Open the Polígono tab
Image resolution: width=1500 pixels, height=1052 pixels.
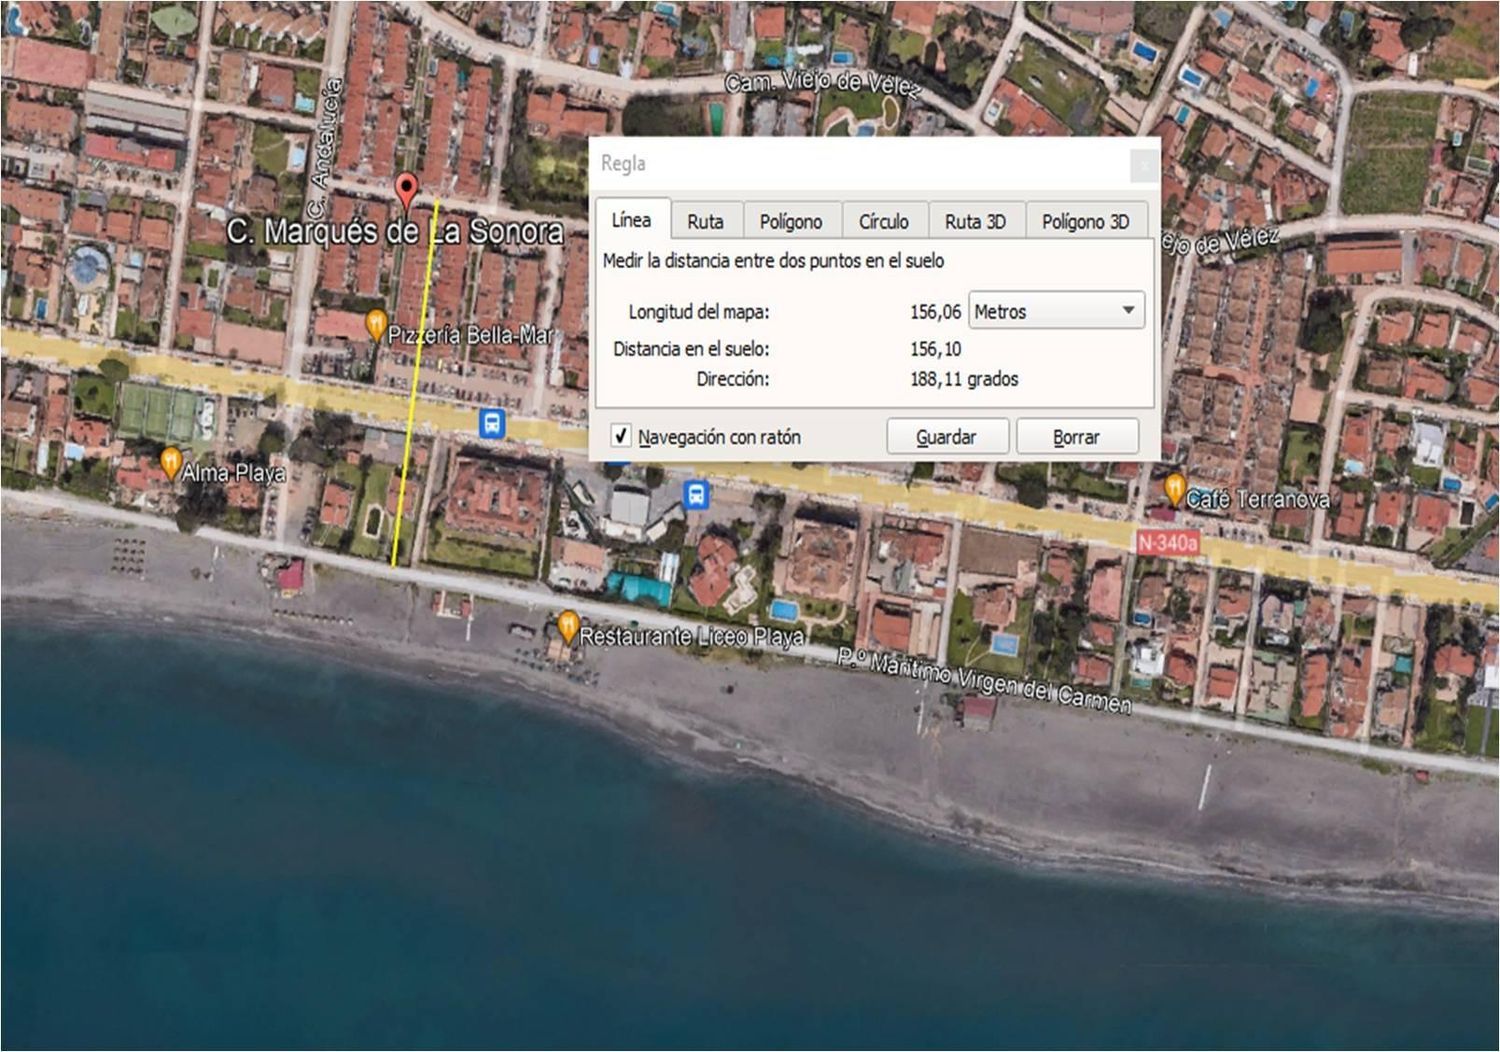click(x=790, y=222)
